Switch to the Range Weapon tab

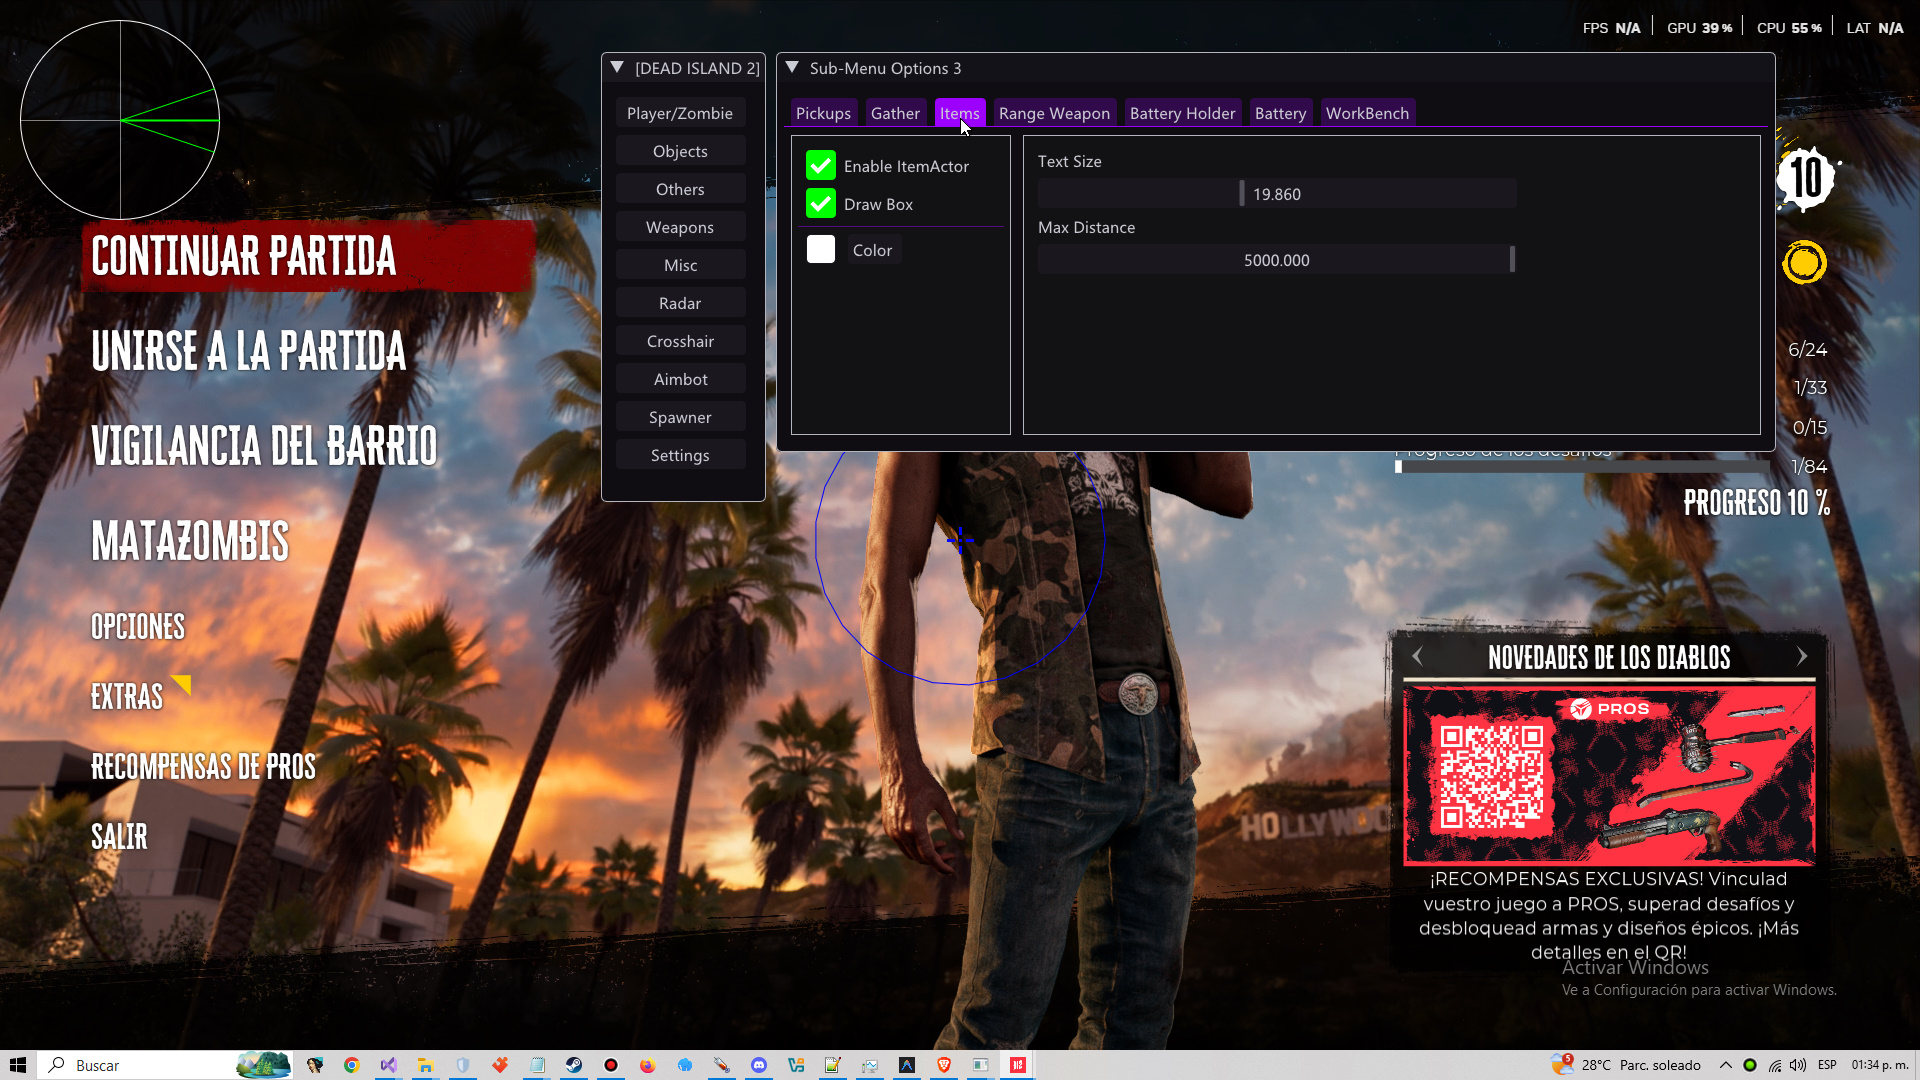[x=1054, y=113]
